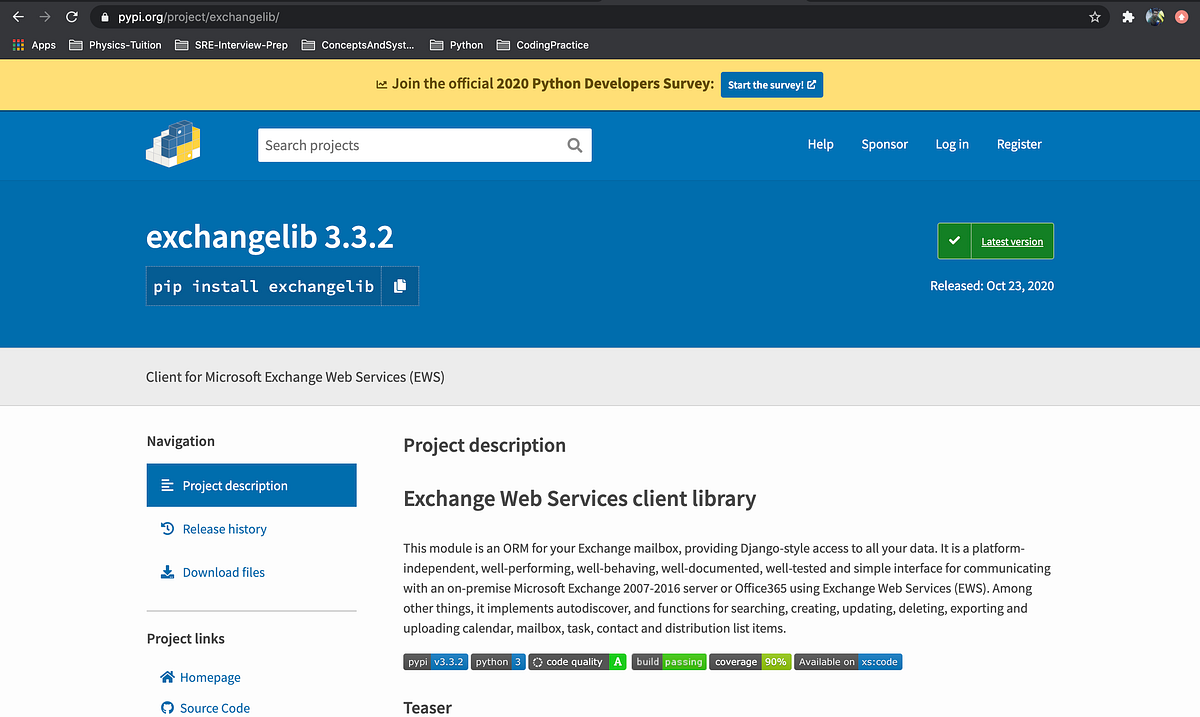Click the search magnifying glass icon
This screenshot has height=717, width=1200.
[x=574, y=145]
